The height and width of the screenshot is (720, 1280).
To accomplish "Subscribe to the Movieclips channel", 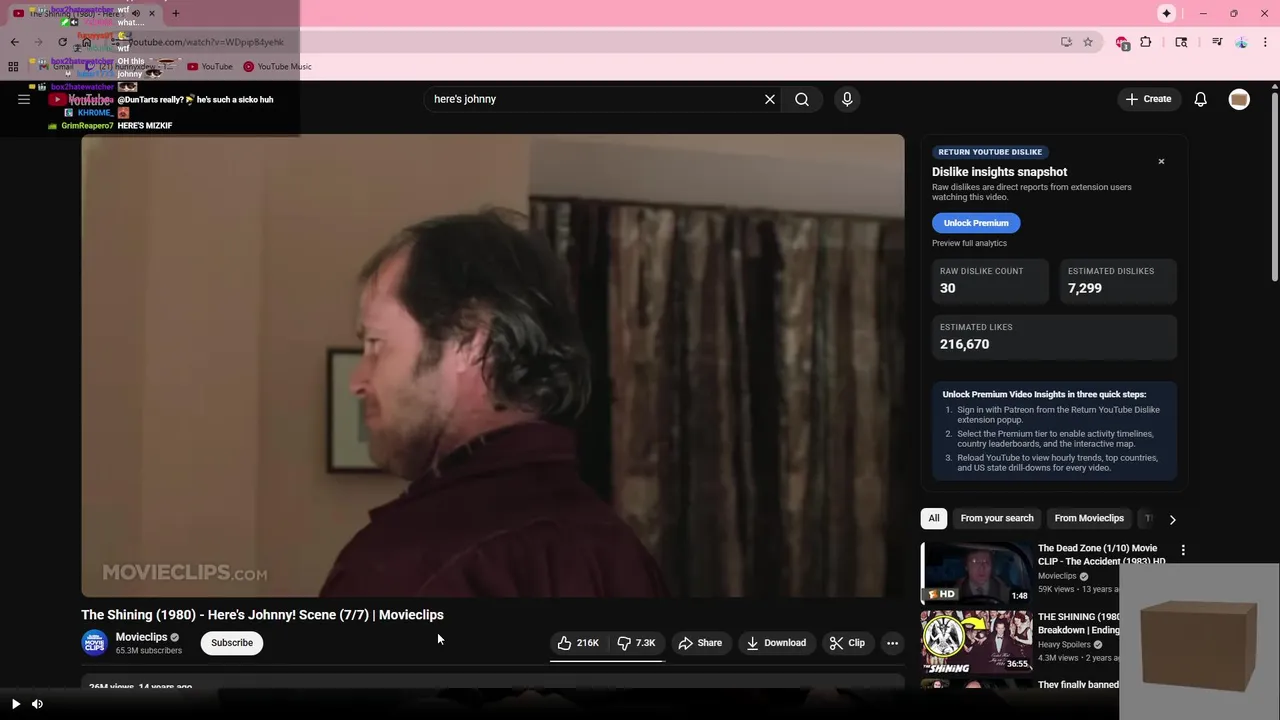I will pos(232,643).
